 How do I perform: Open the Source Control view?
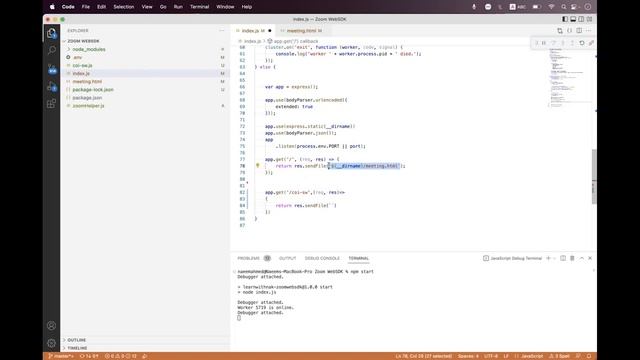pyautogui.click(x=51, y=69)
